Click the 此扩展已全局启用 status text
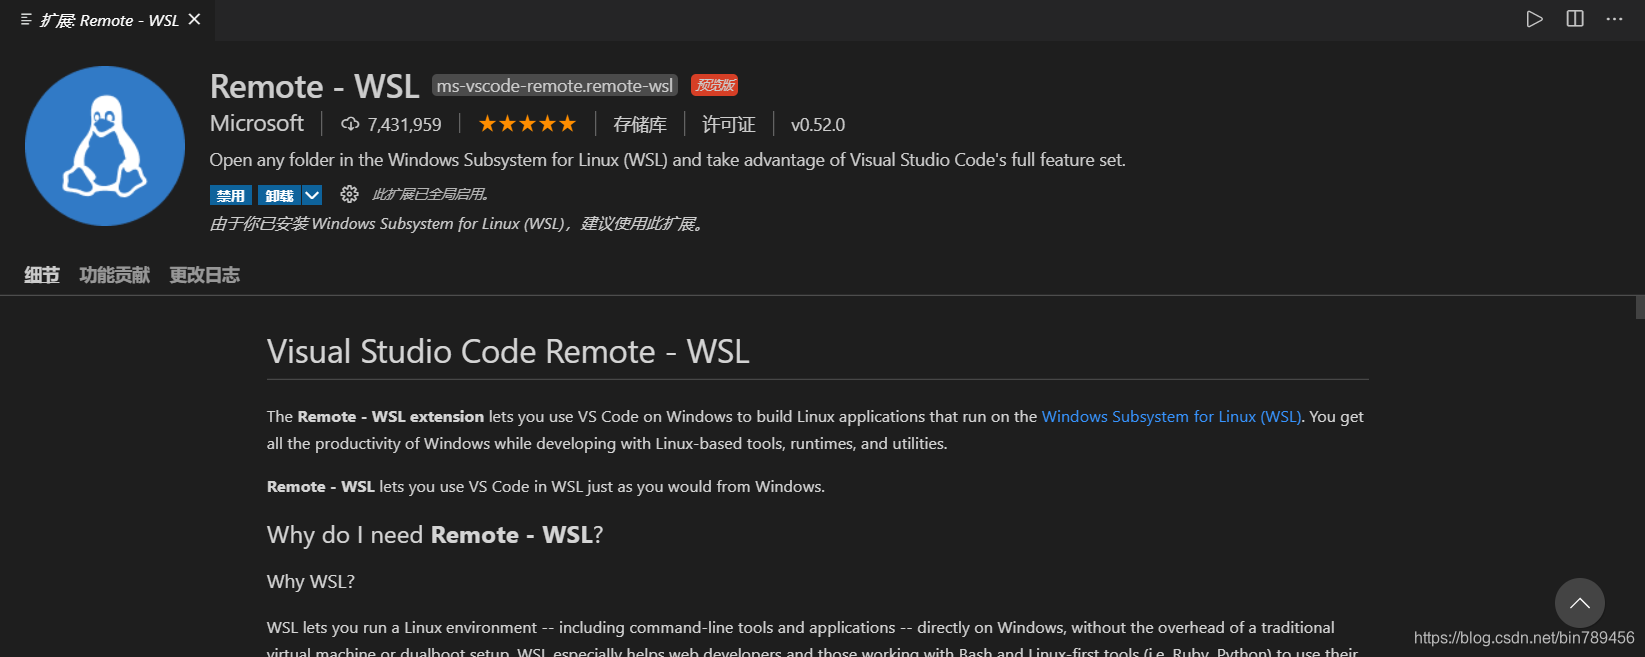 430,194
